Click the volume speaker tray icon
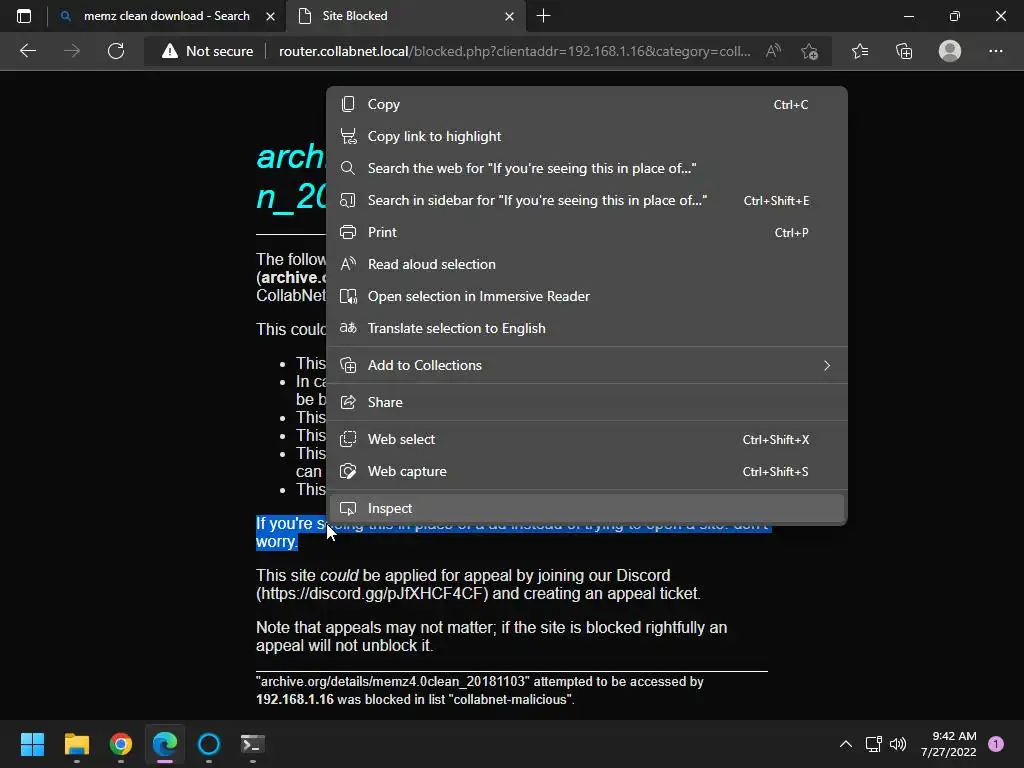The height and width of the screenshot is (768, 1024). tap(899, 744)
